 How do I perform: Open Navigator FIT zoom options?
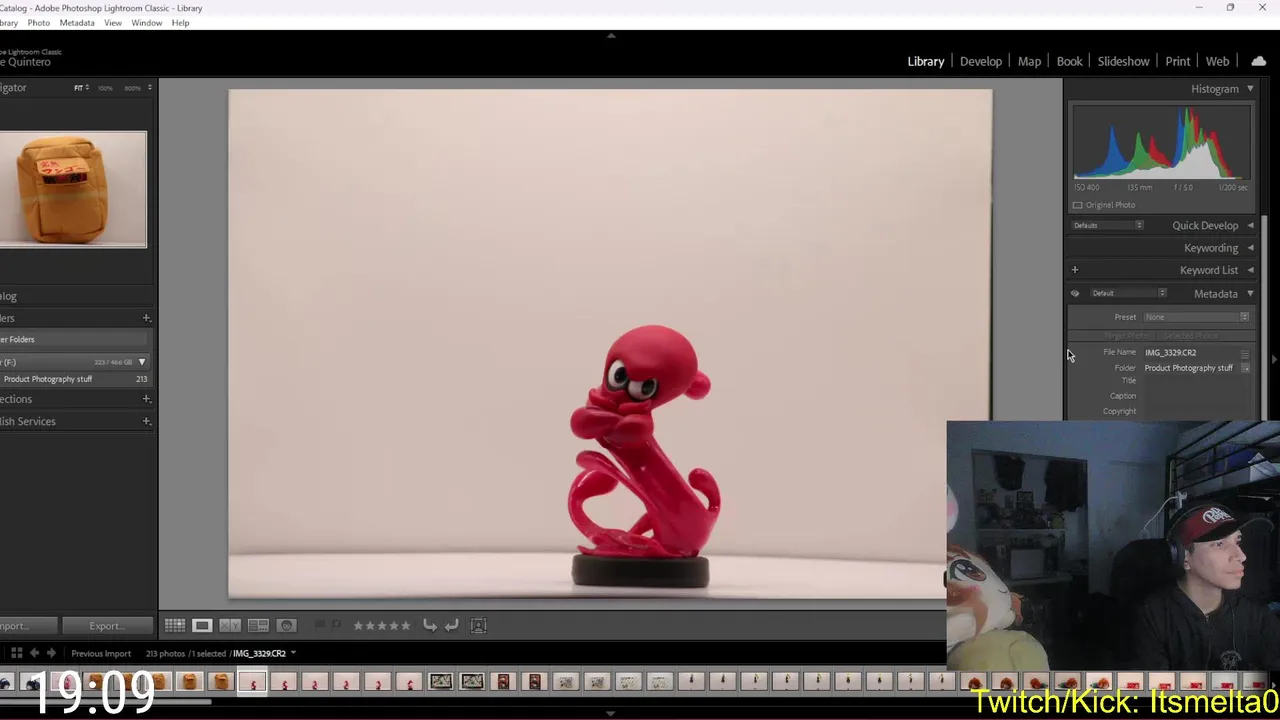click(79, 88)
